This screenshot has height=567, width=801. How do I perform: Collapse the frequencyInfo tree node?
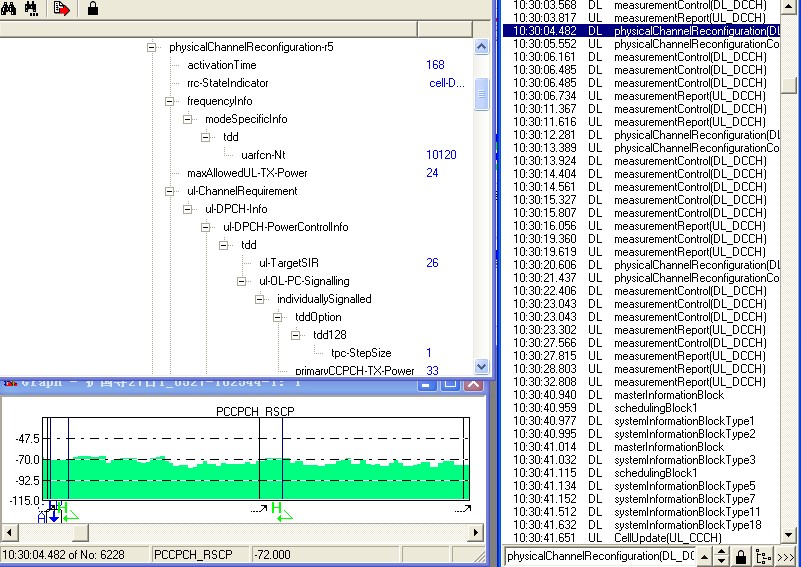point(170,101)
